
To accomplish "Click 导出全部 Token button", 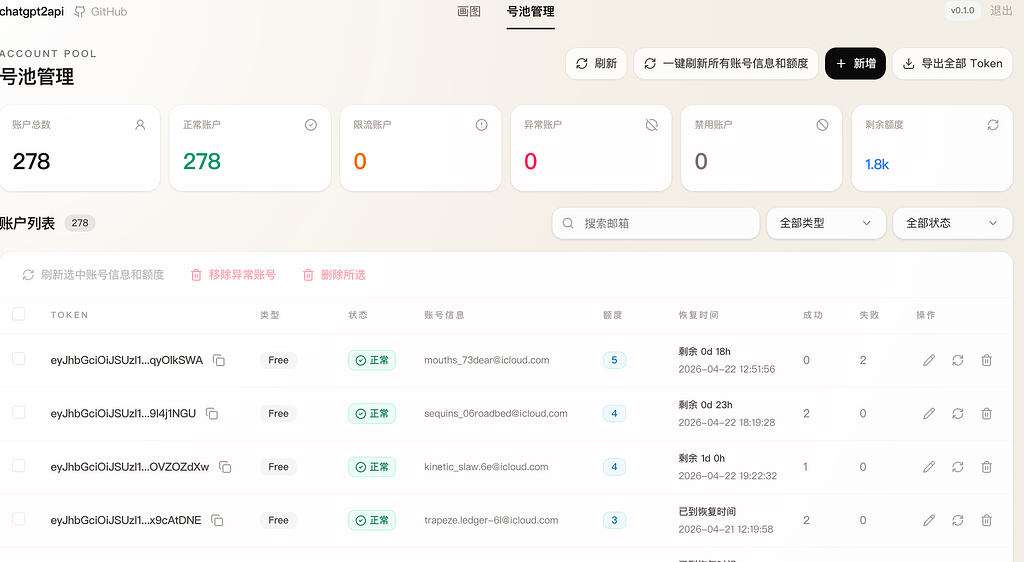I will pyautogui.click(x=952, y=63).
